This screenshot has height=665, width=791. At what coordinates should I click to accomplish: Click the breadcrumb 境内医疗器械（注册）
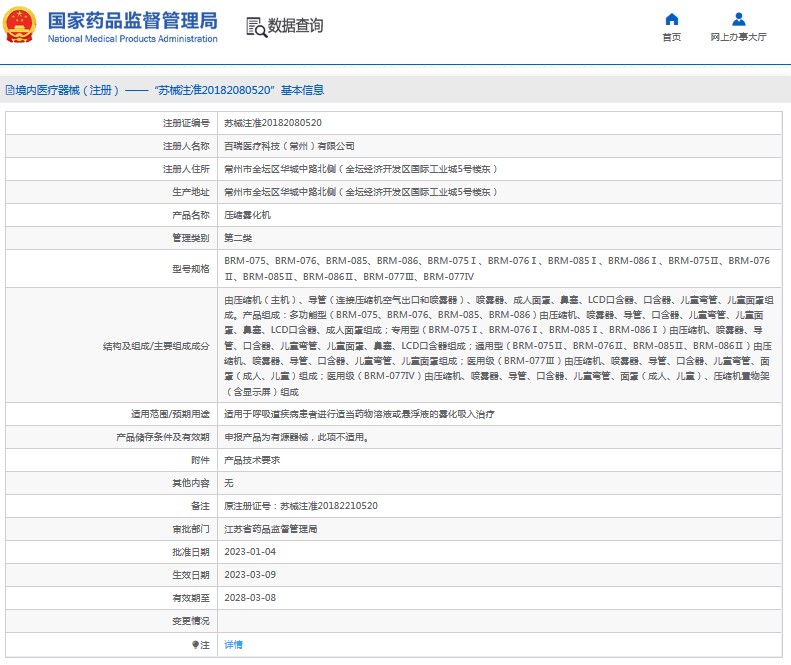click(67, 90)
